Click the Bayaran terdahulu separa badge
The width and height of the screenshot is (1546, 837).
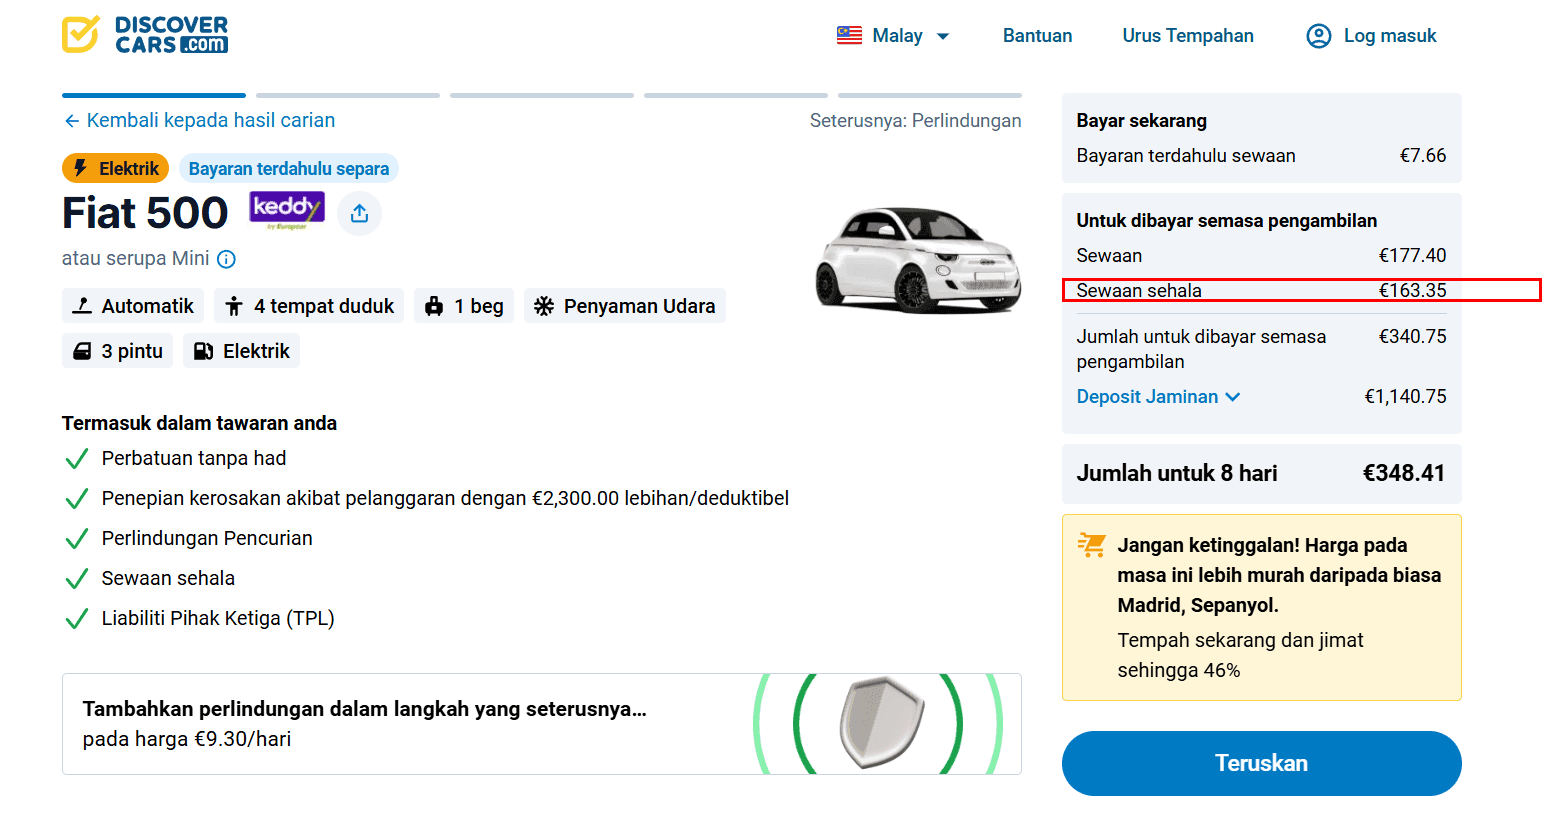pos(289,168)
